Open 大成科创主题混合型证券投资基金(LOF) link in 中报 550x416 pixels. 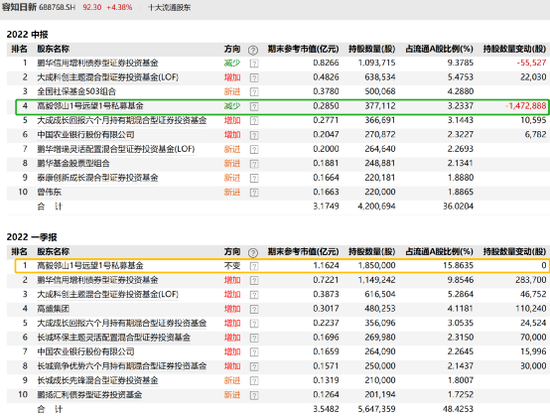(x=108, y=77)
